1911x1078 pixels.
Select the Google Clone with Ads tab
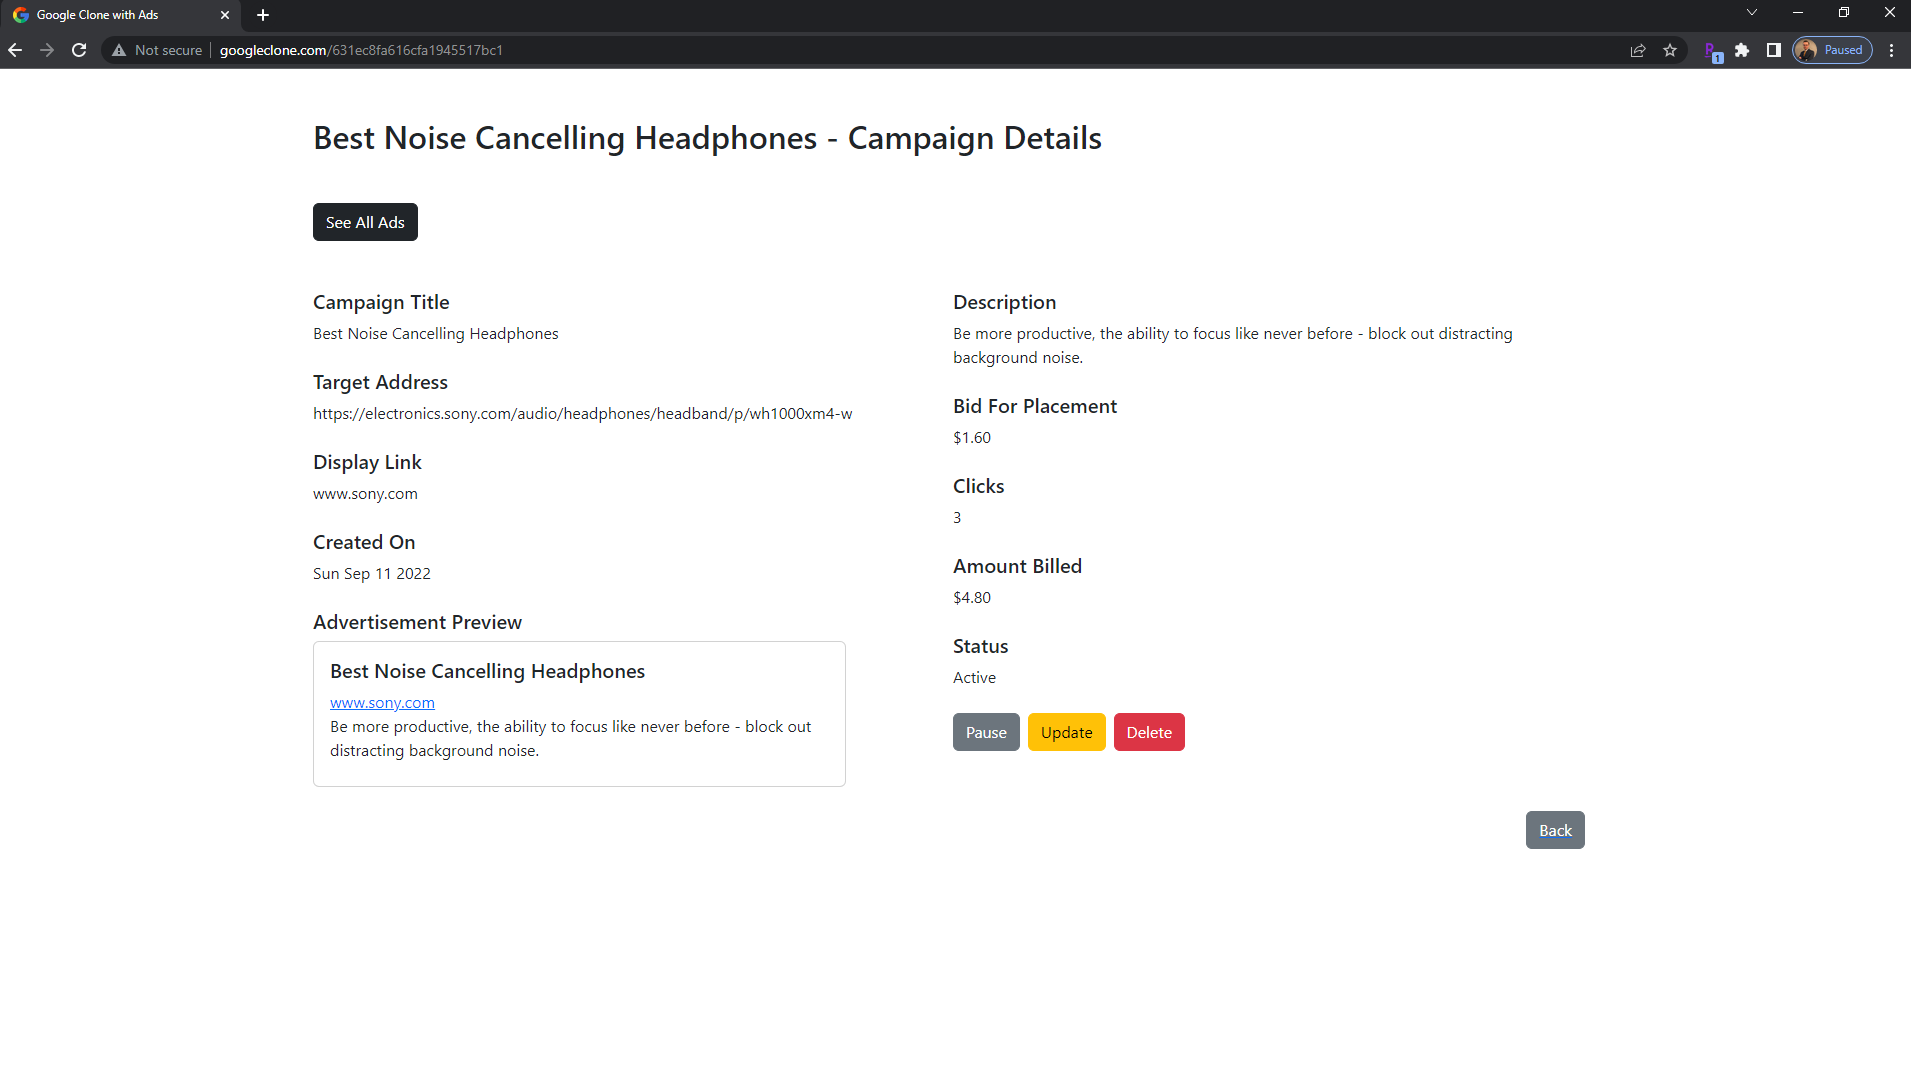(120, 15)
